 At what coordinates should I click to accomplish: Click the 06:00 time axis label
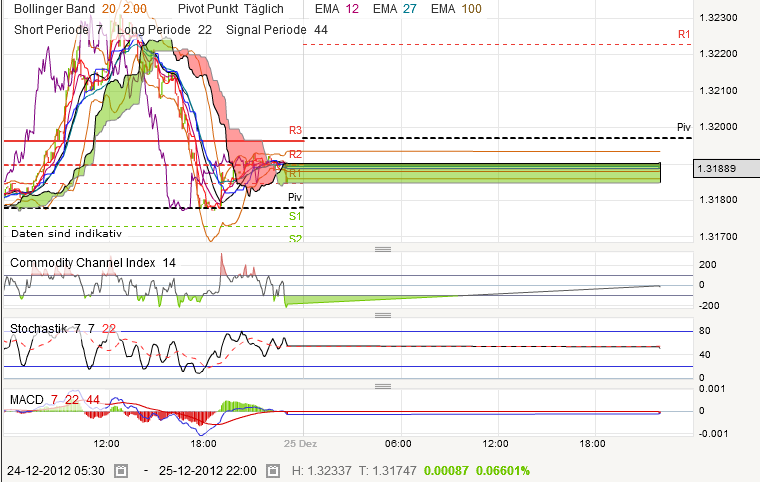(x=398, y=444)
